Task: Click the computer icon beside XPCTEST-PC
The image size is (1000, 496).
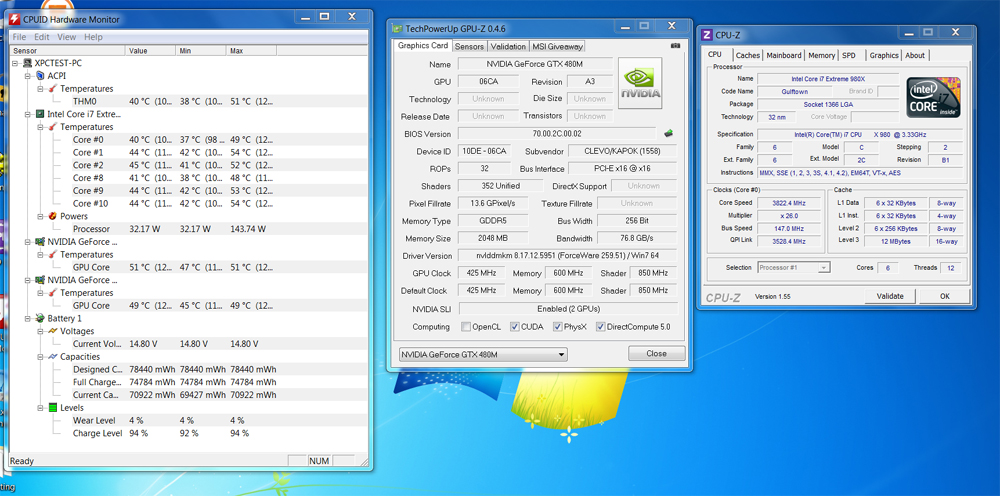Action: pos(27,63)
